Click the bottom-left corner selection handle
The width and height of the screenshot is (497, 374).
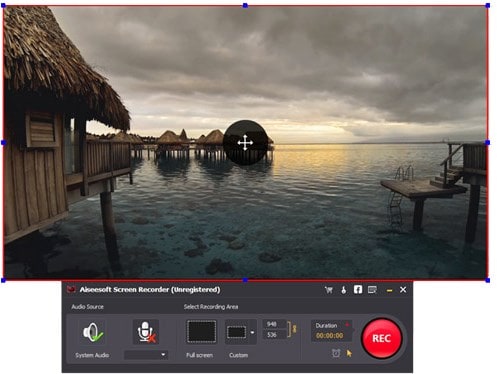click(4, 280)
